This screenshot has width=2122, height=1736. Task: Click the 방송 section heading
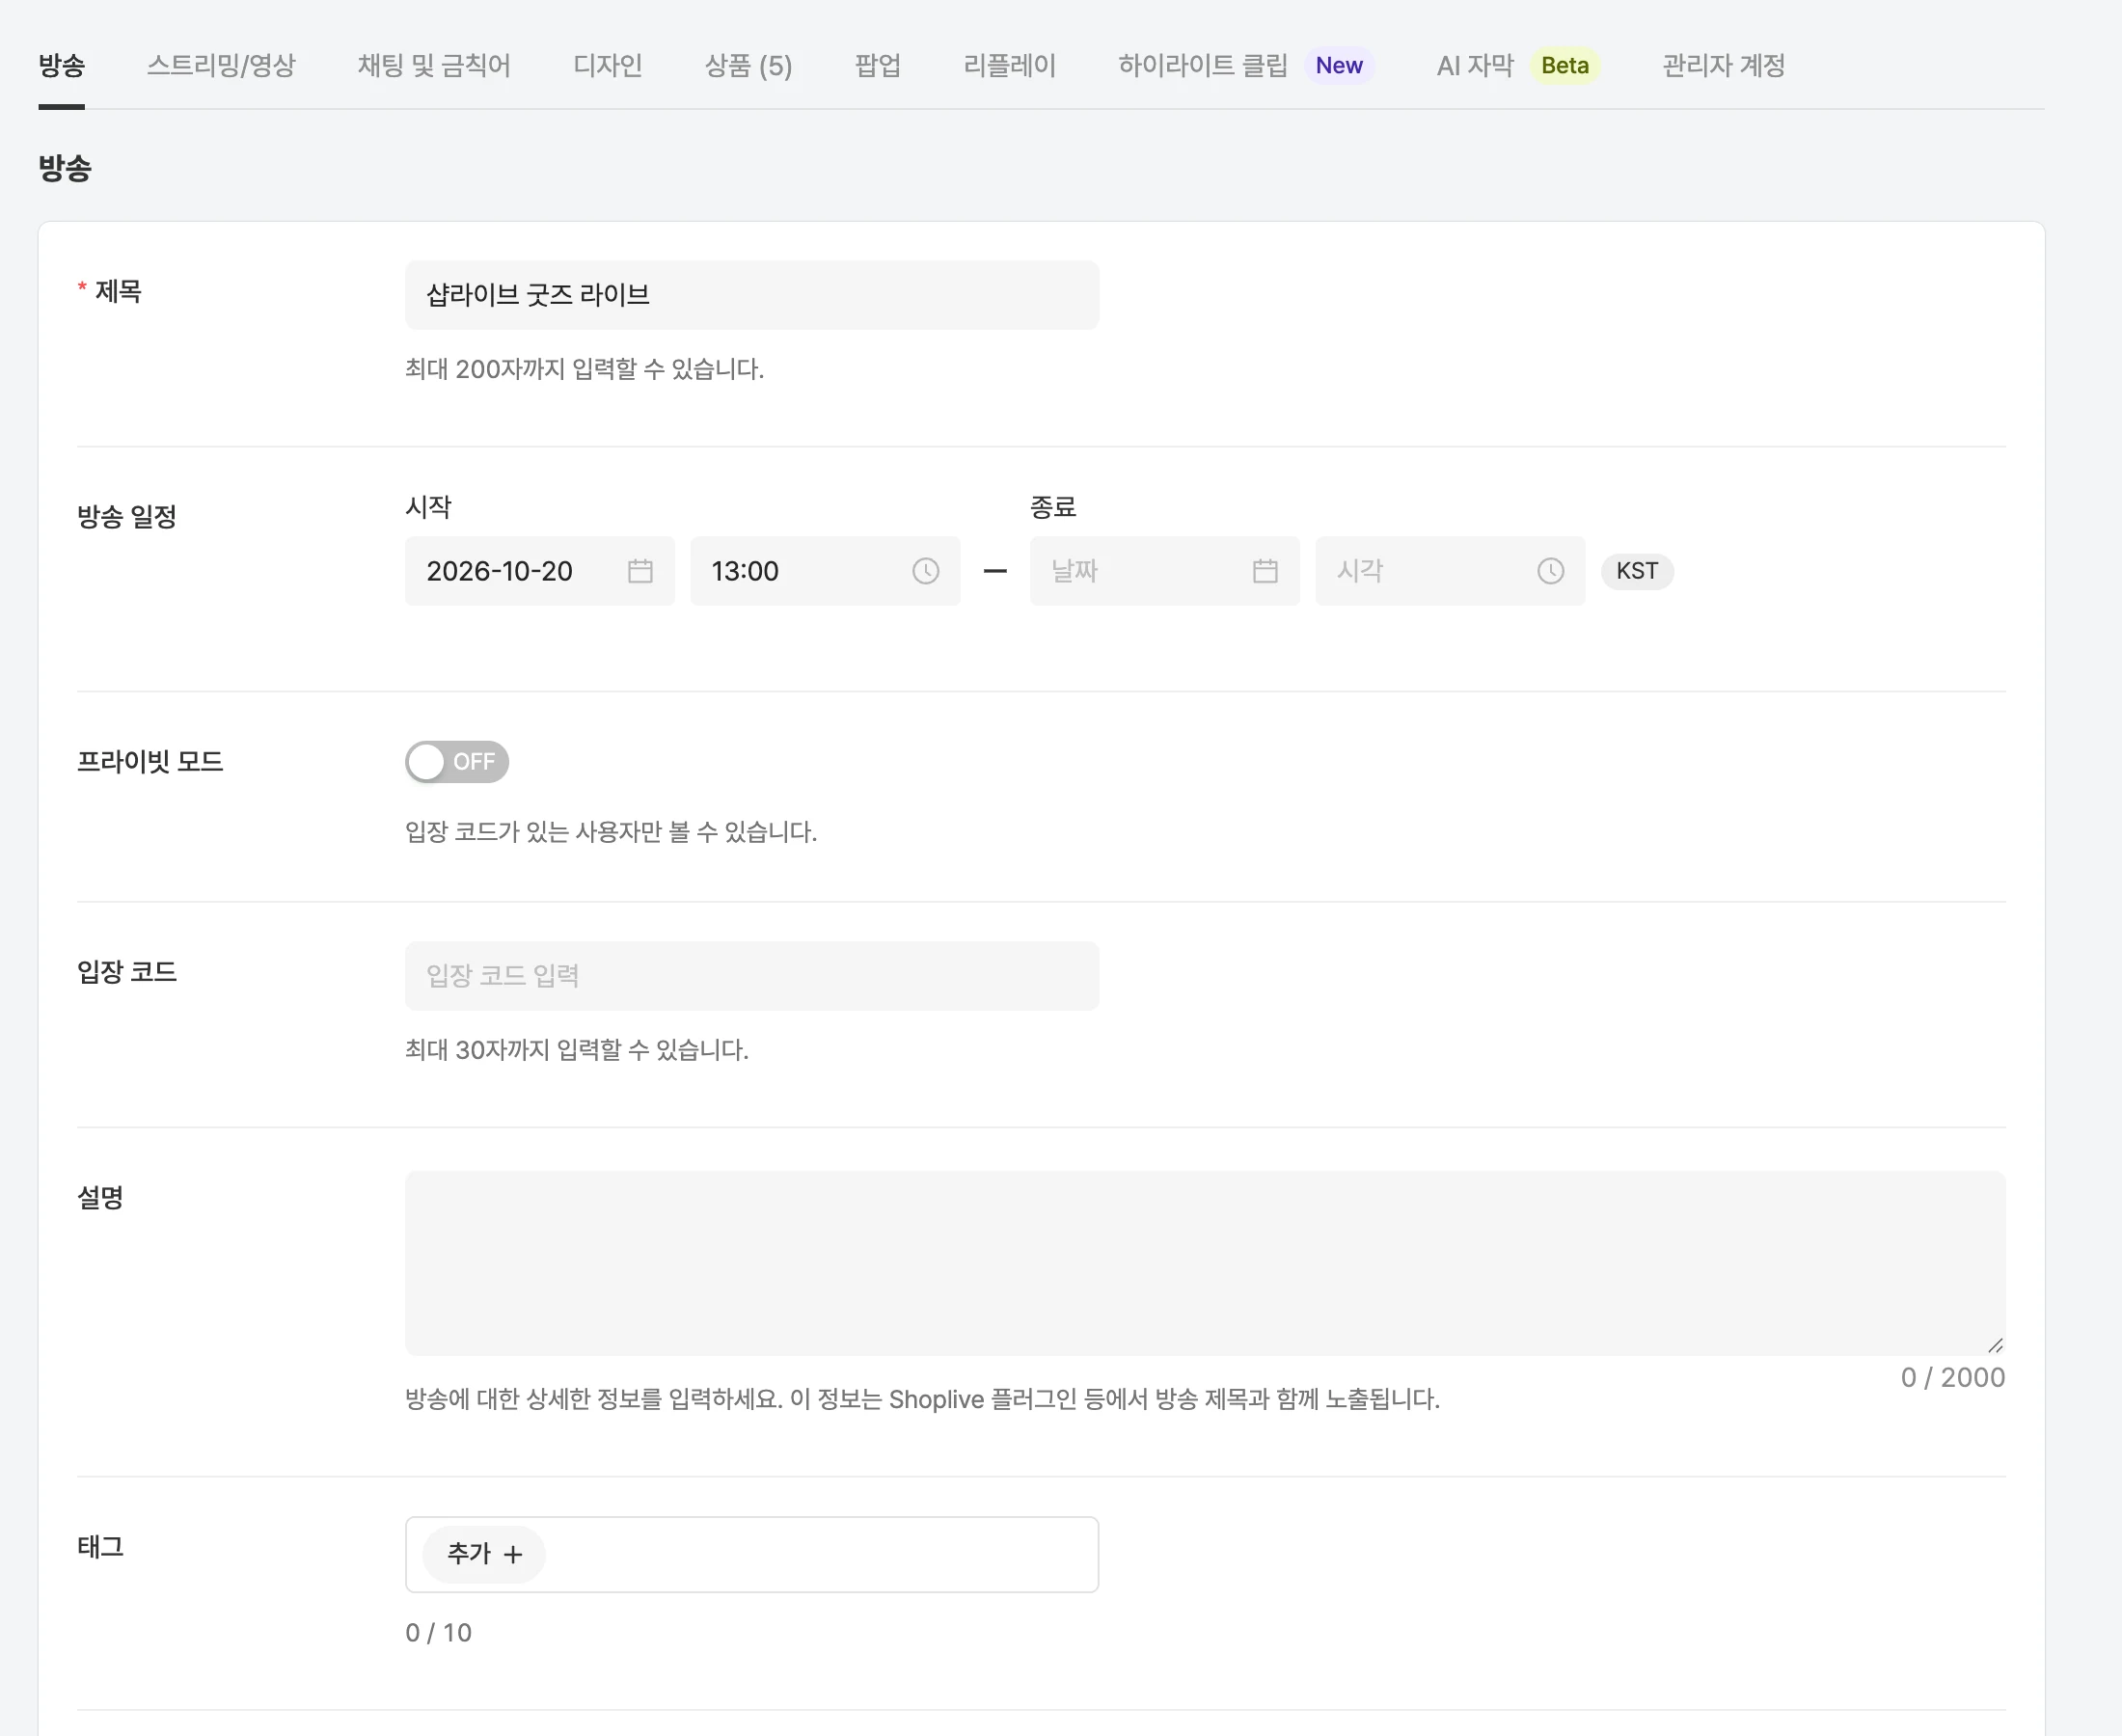[x=65, y=167]
